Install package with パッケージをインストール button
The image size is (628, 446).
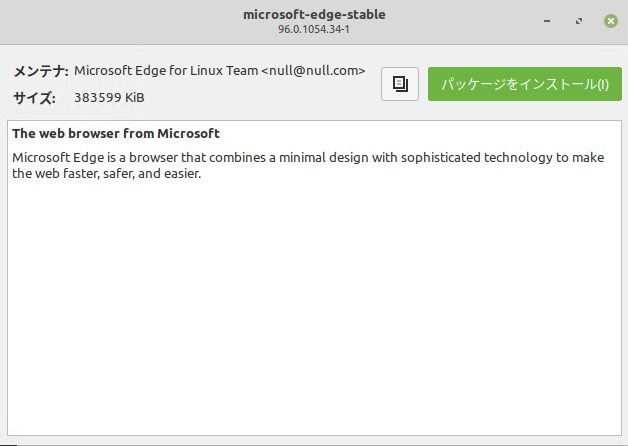coord(525,84)
